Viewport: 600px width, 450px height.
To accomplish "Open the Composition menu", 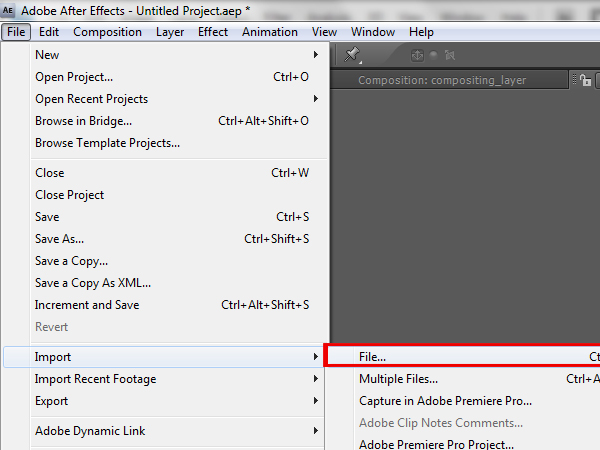I will (108, 32).
